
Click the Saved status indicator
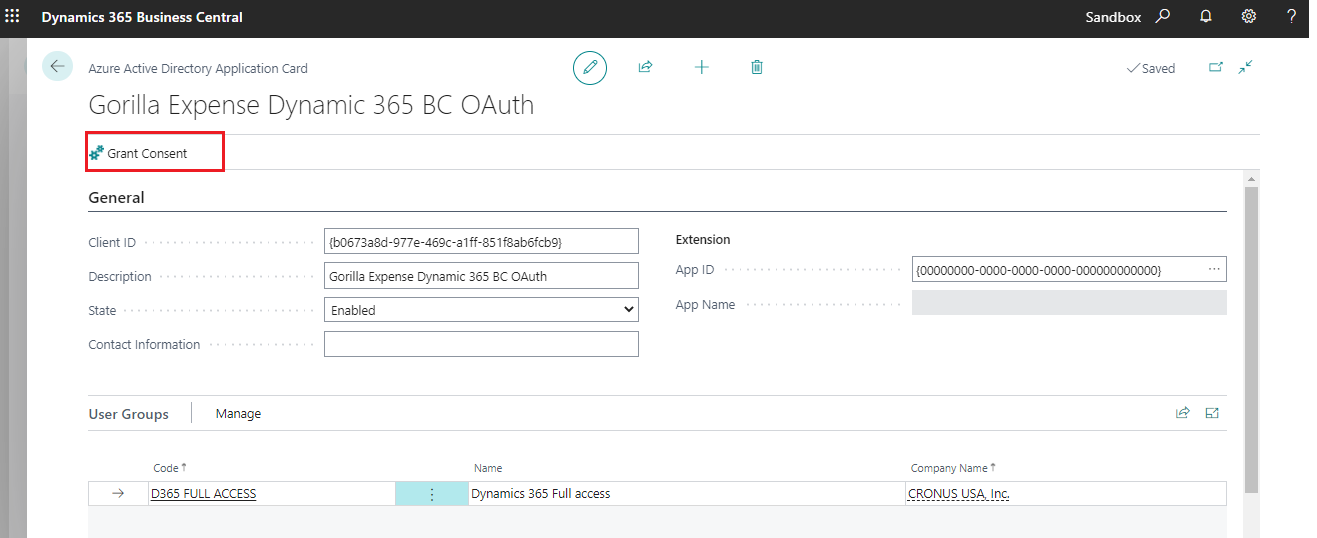pos(1151,69)
